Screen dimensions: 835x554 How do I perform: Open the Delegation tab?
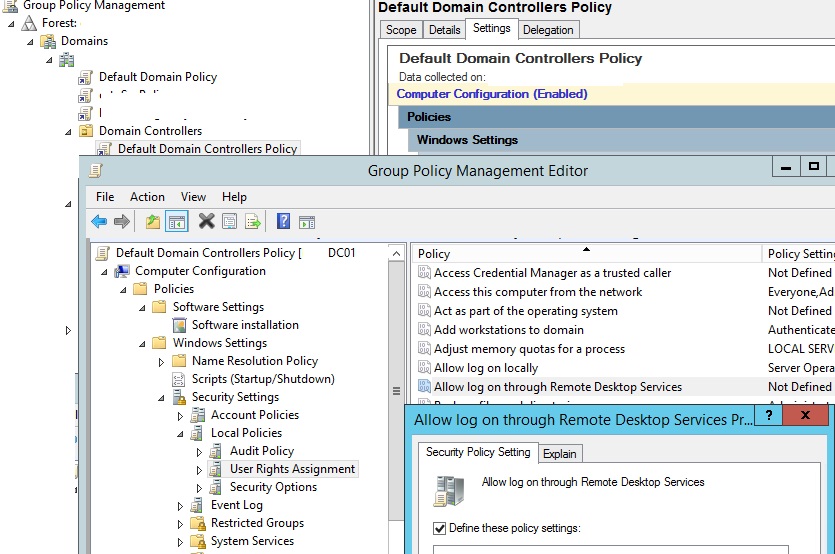[x=548, y=30]
